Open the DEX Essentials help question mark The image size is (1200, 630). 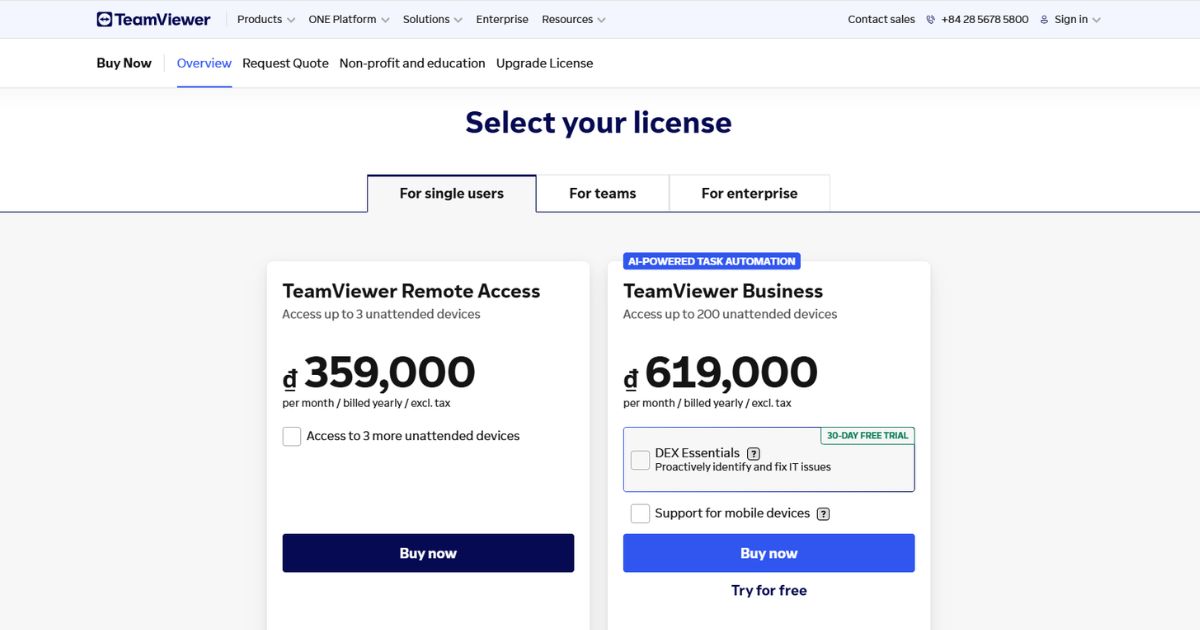click(x=753, y=453)
